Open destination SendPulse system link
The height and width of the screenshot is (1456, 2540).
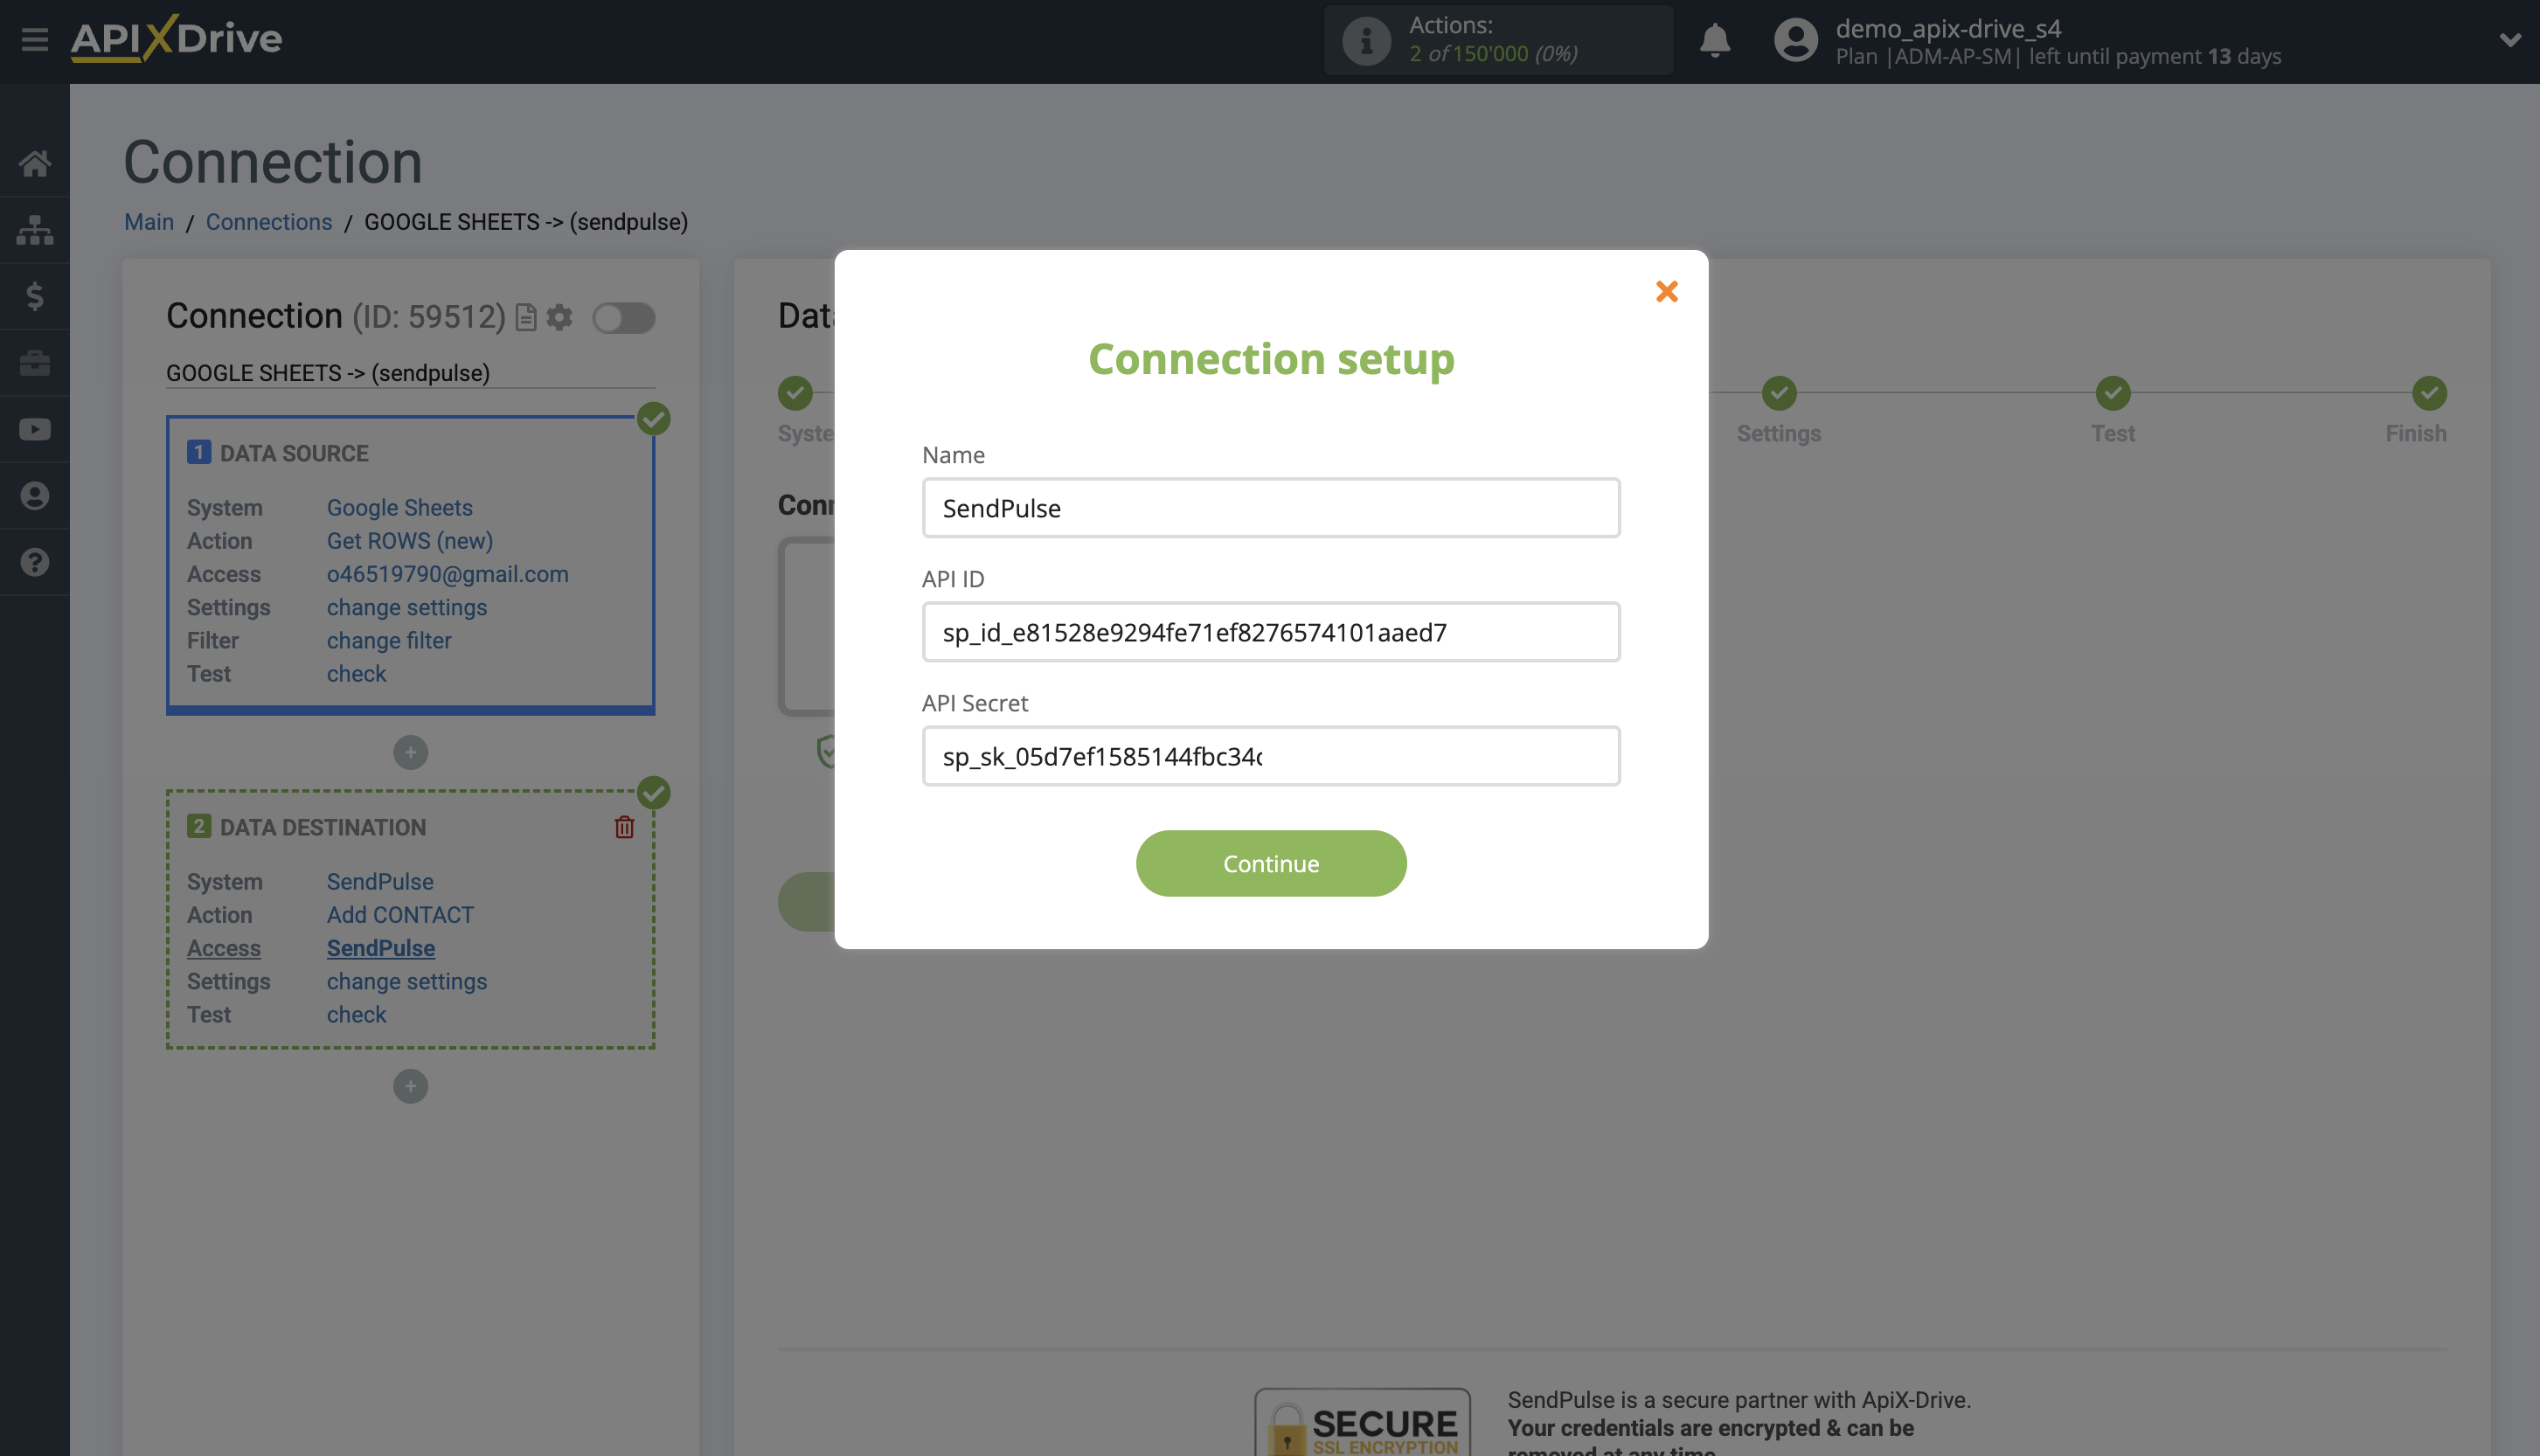click(380, 882)
